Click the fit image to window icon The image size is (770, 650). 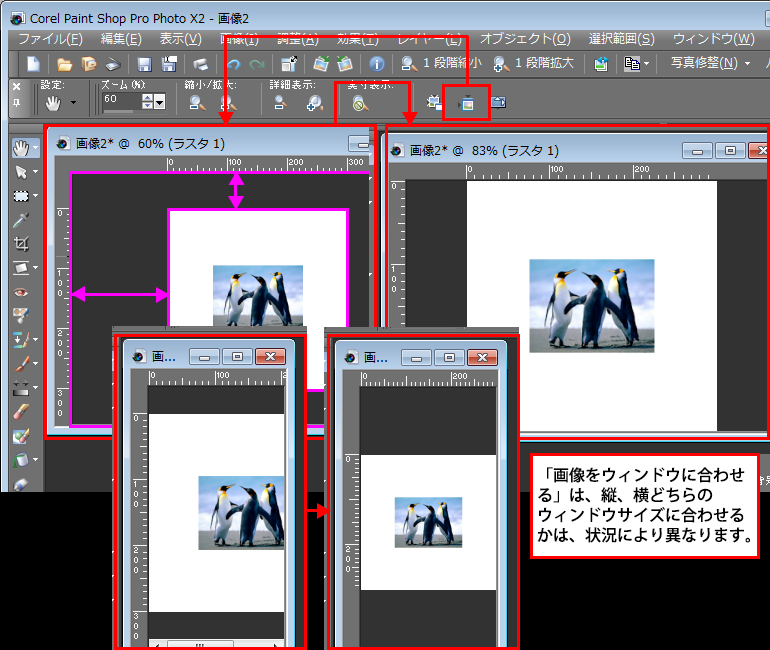tap(466, 104)
